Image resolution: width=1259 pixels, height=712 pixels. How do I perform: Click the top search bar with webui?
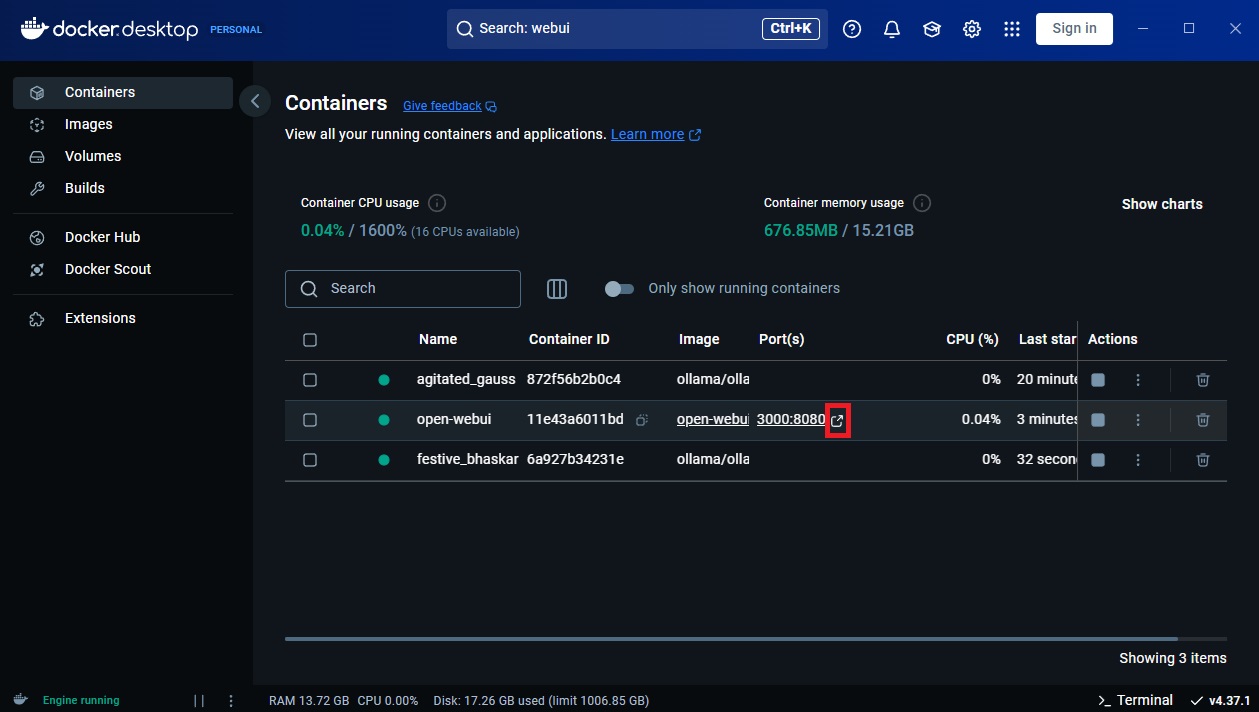[637, 29]
